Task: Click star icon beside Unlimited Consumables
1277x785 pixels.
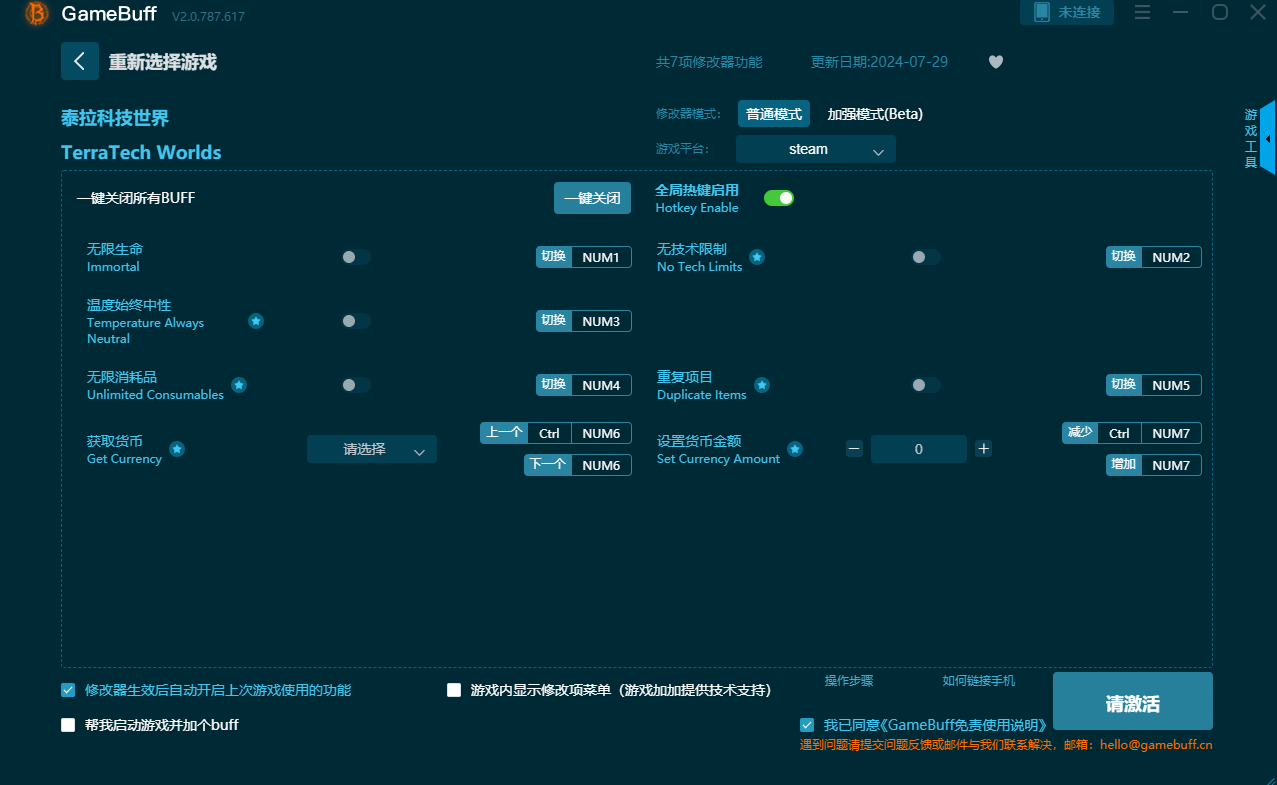Action: click(x=239, y=385)
